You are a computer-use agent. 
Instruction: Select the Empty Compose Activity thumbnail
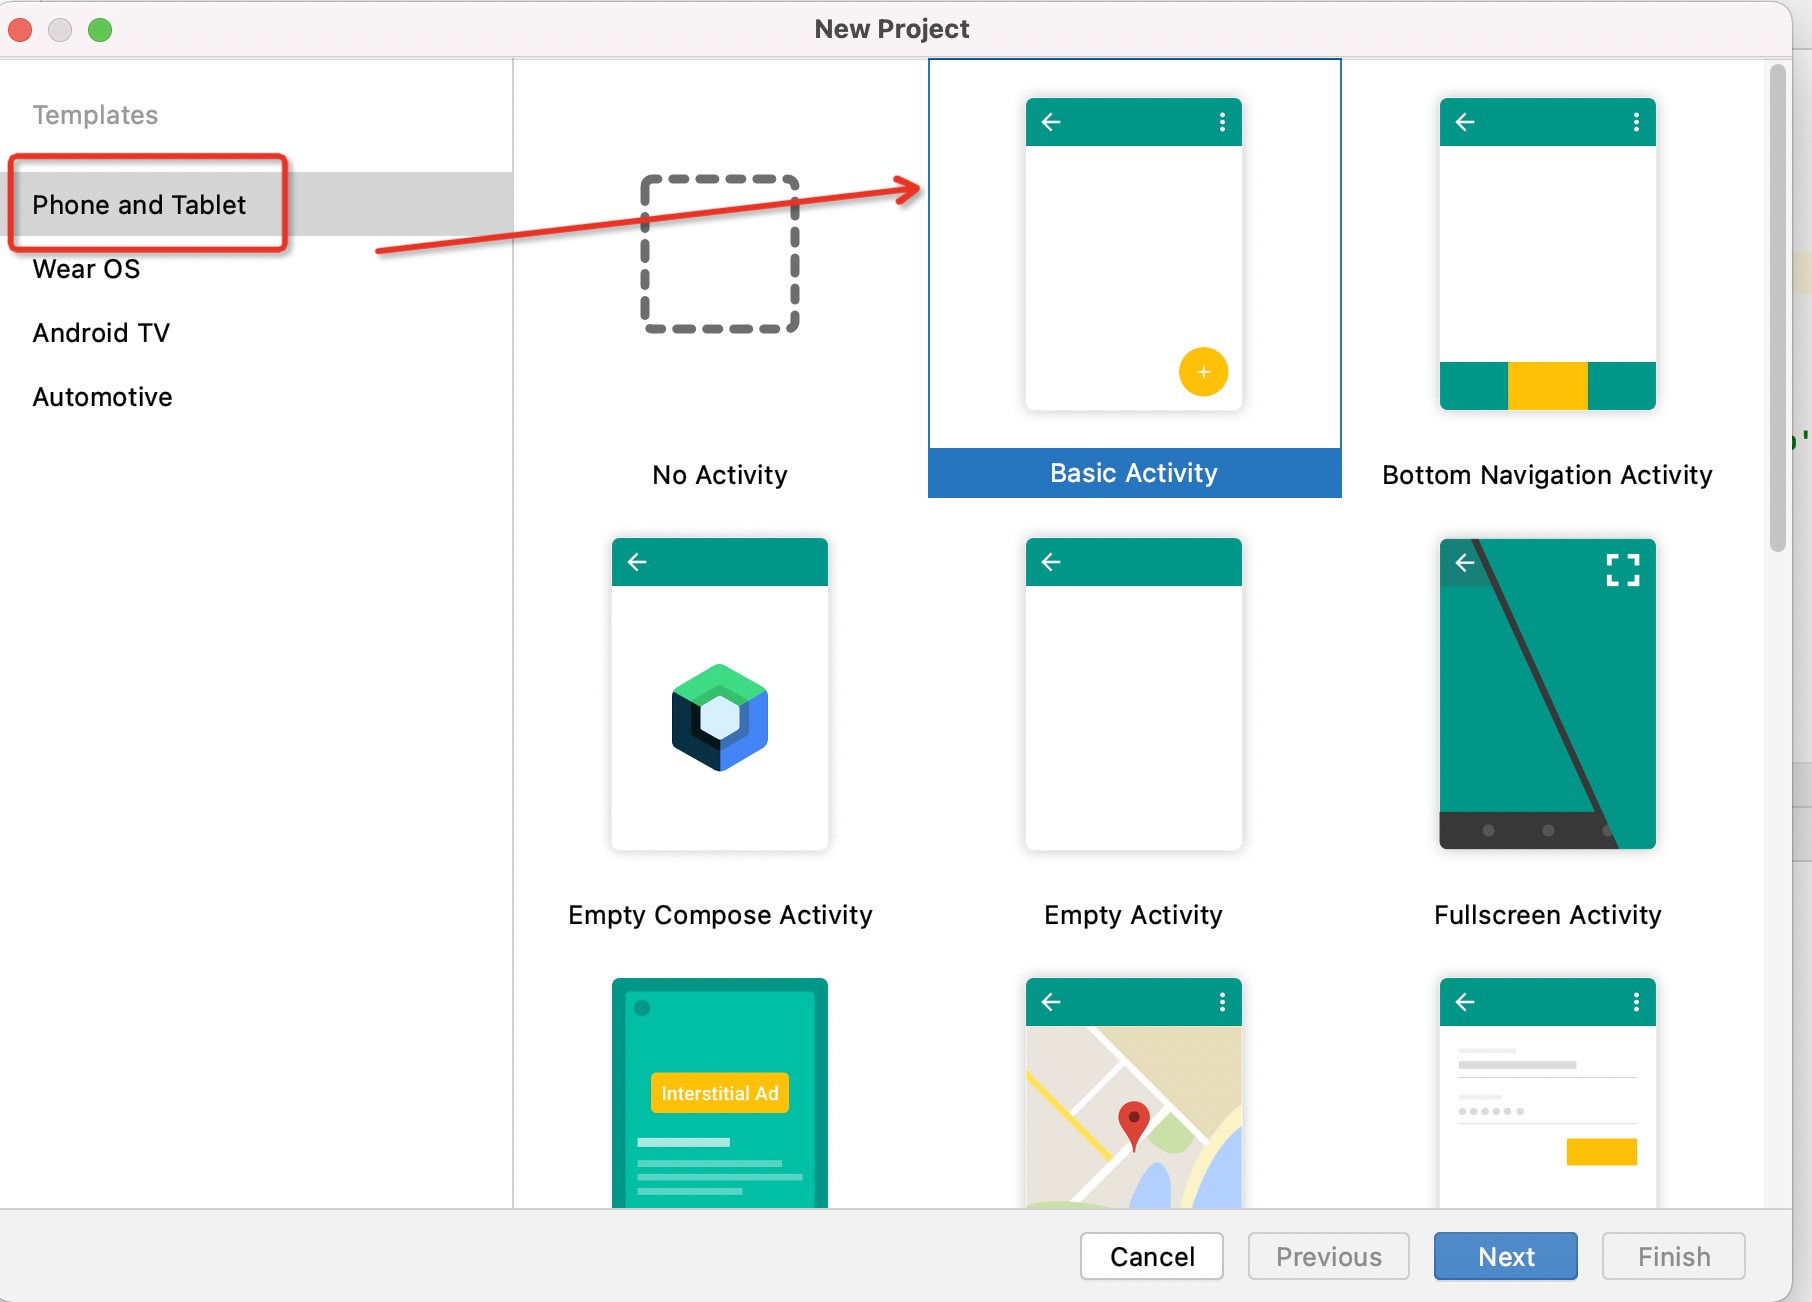pyautogui.click(x=720, y=694)
